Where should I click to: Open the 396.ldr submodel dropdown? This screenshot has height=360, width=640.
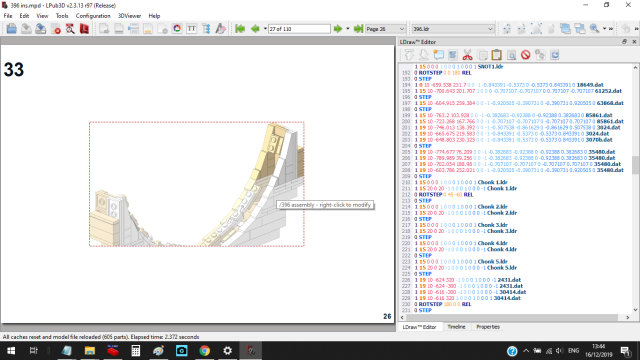coord(453,29)
